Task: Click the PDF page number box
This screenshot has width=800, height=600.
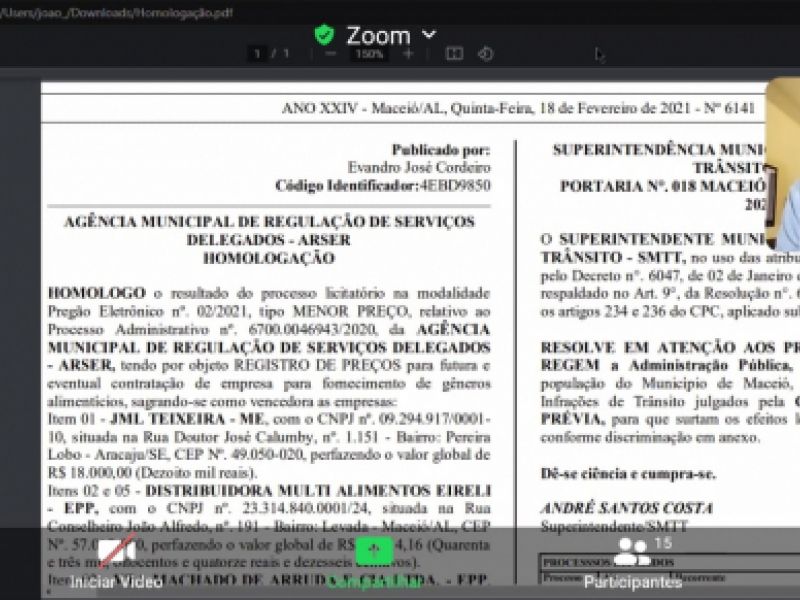Action: [x=258, y=54]
